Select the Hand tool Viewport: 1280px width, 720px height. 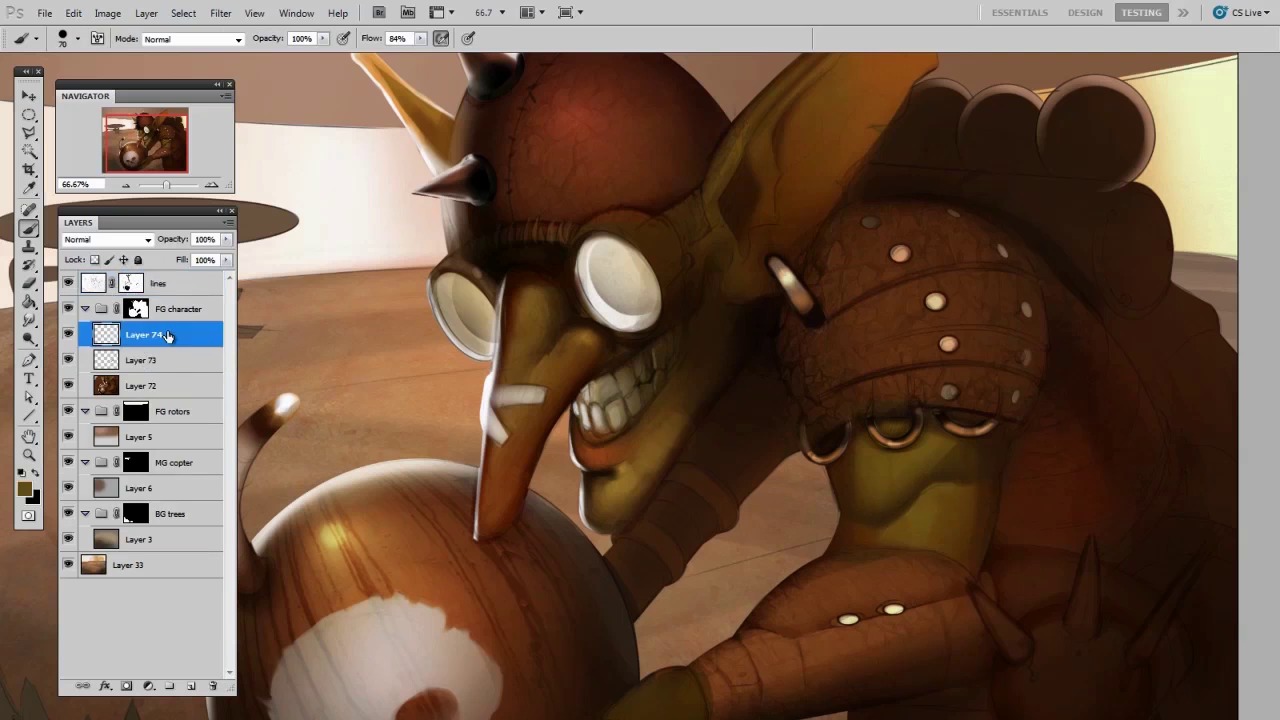point(29,438)
